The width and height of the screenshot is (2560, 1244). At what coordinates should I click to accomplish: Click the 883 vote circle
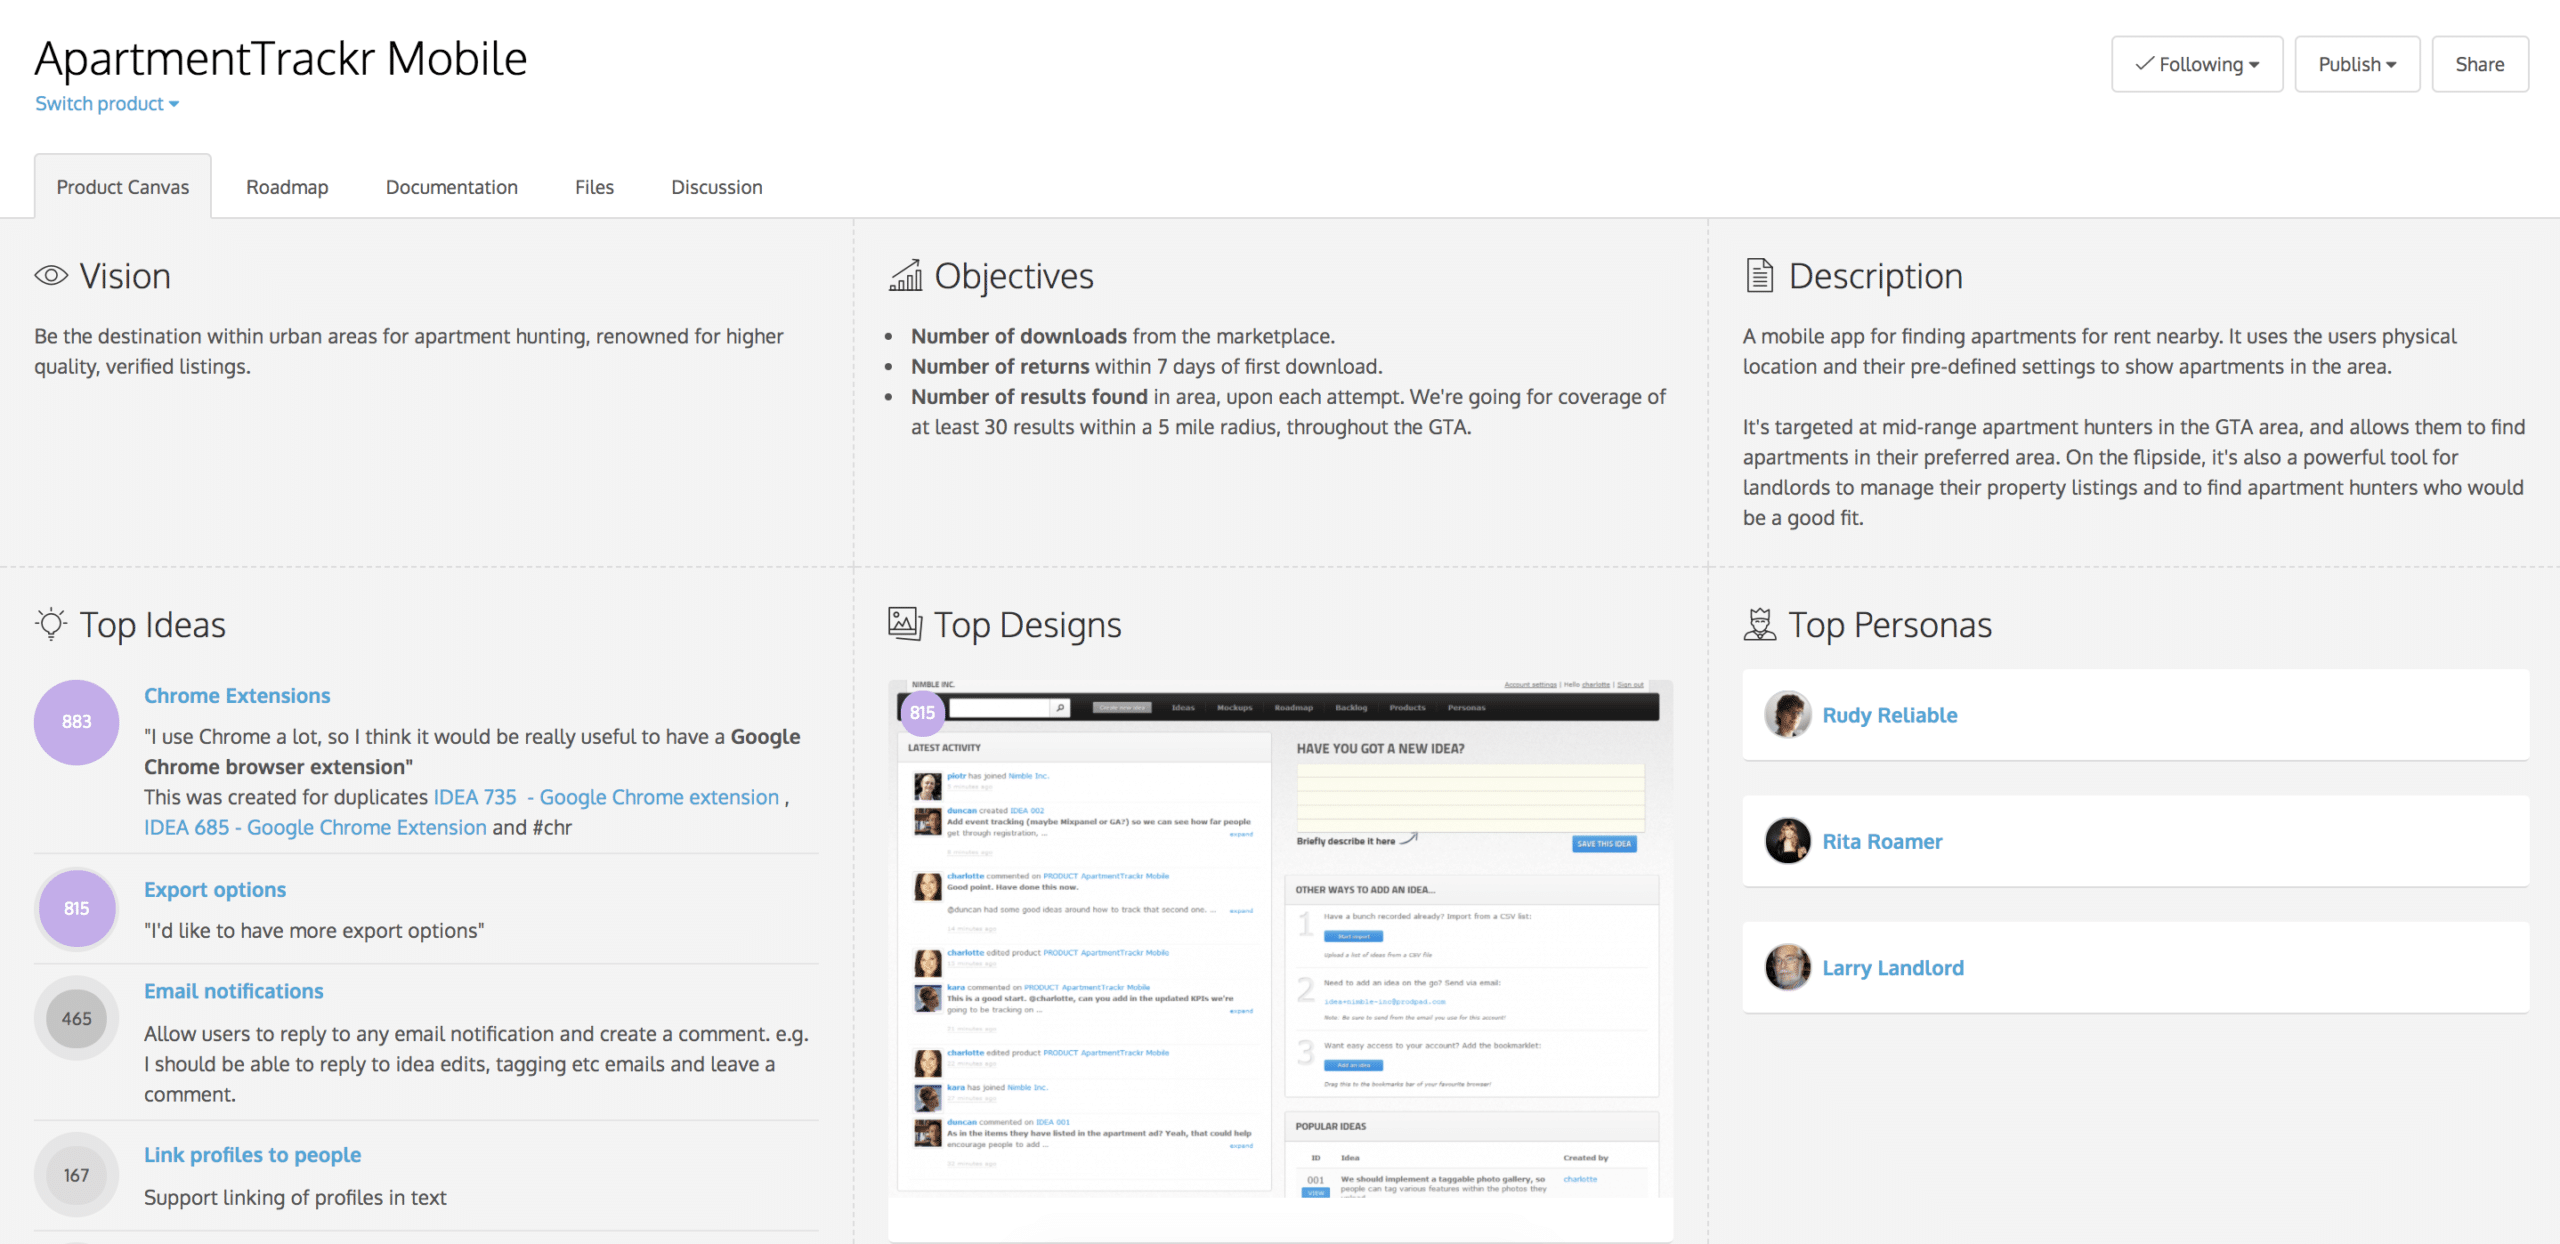(77, 722)
